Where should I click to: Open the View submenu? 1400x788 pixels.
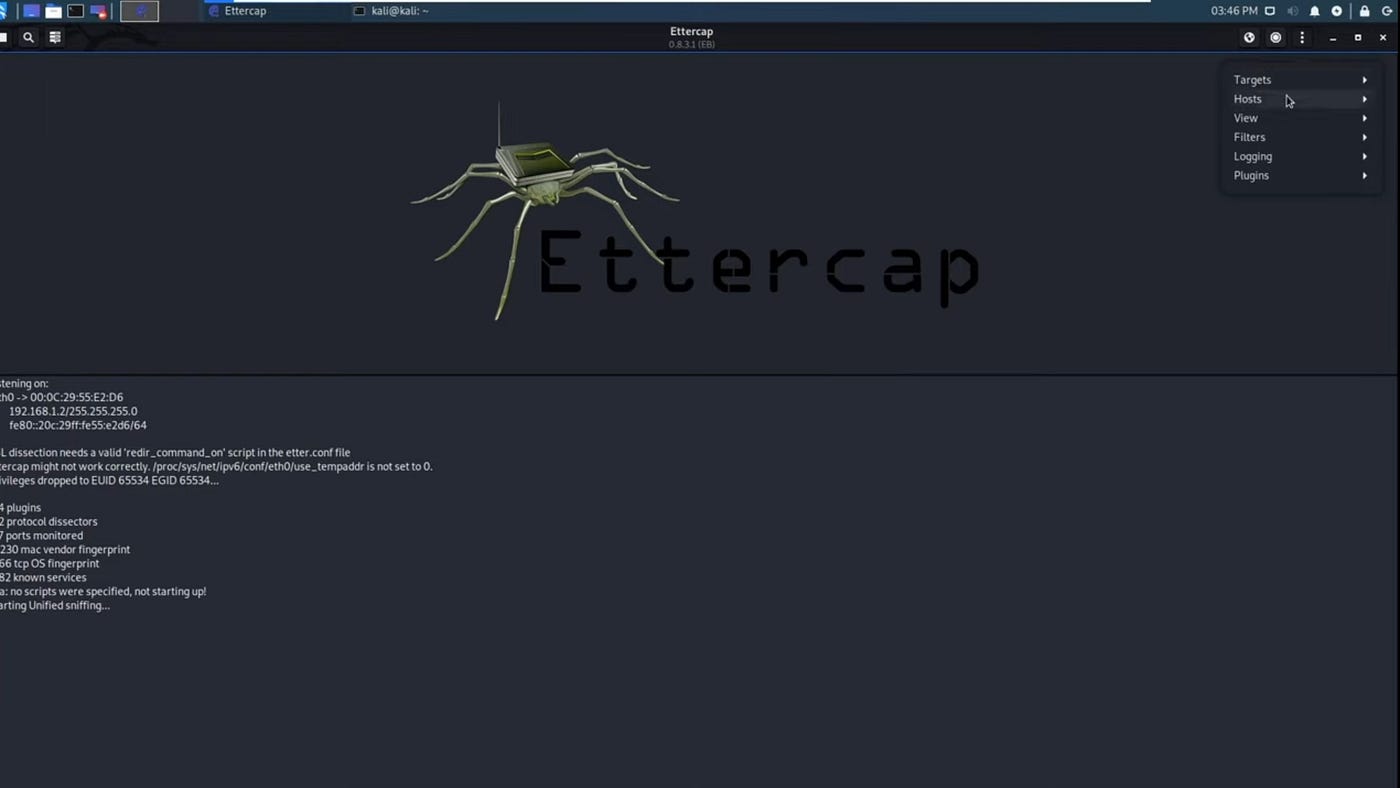[x=1300, y=118]
